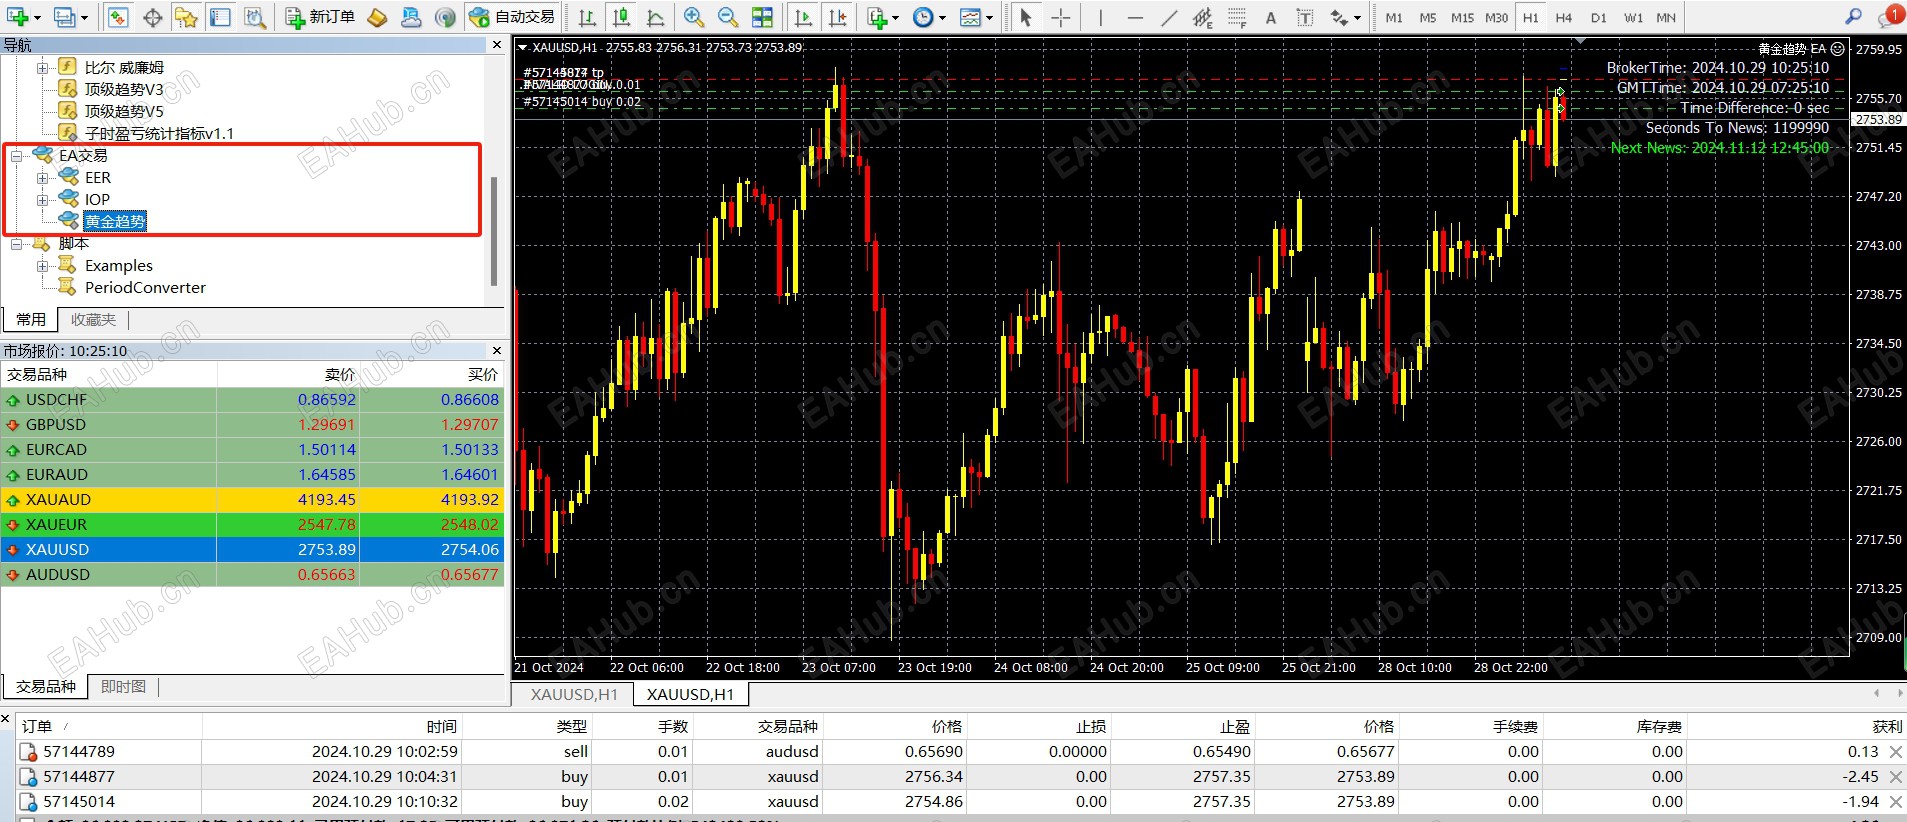Screen dimensions: 1907x822
Task: Toggle chart auto scroll icon
Action: point(803,17)
